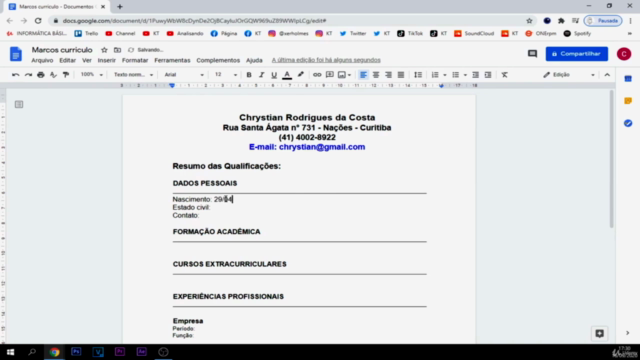The height and width of the screenshot is (360, 640).
Task: Open the last edit history link
Action: pyautogui.click(x=326, y=60)
